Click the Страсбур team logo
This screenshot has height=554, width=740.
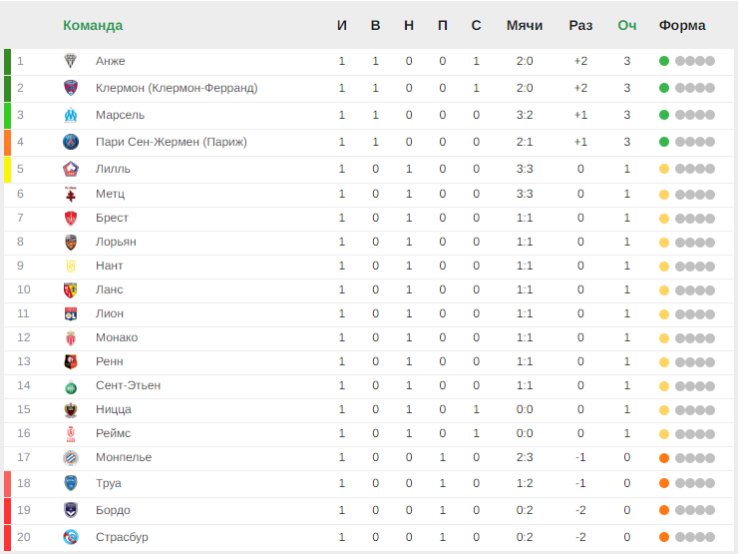(x=70, y=537)
